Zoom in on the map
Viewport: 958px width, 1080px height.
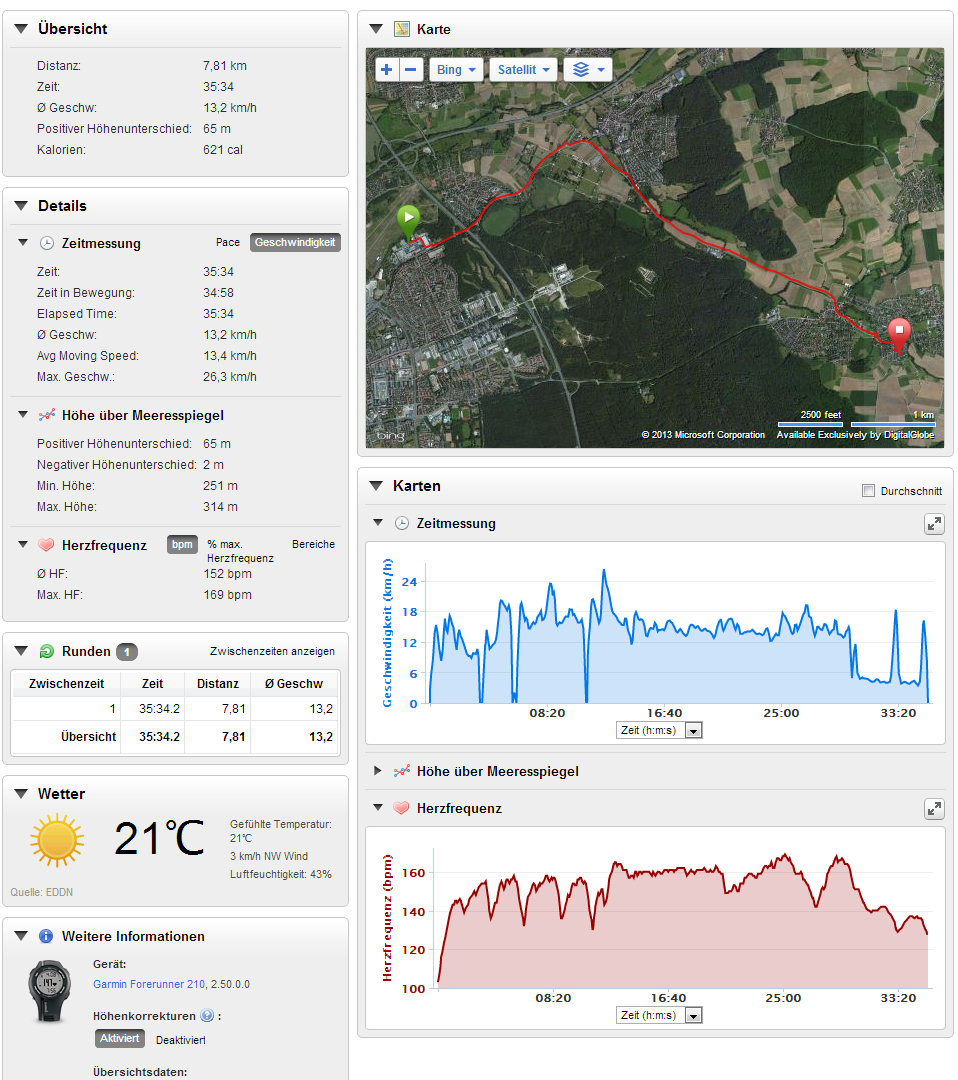[387, 70]
